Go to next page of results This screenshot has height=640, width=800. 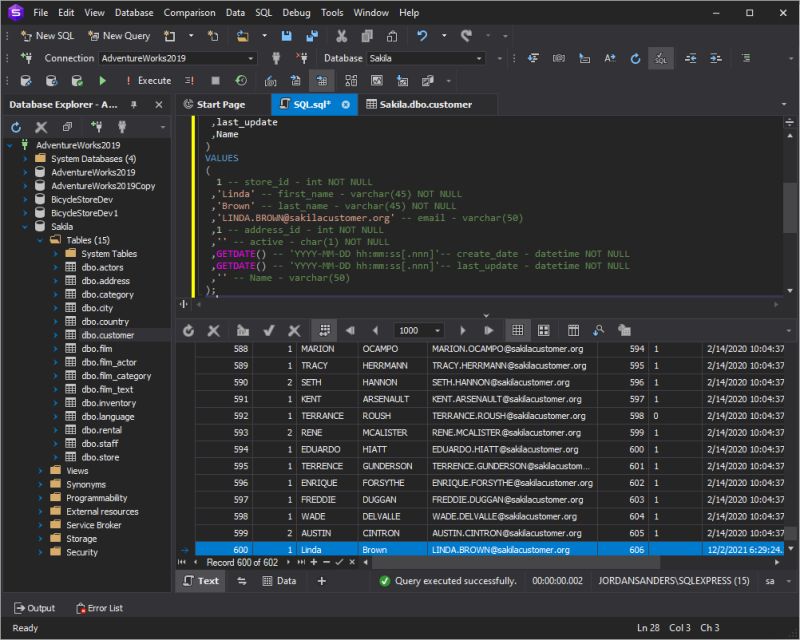462,330
